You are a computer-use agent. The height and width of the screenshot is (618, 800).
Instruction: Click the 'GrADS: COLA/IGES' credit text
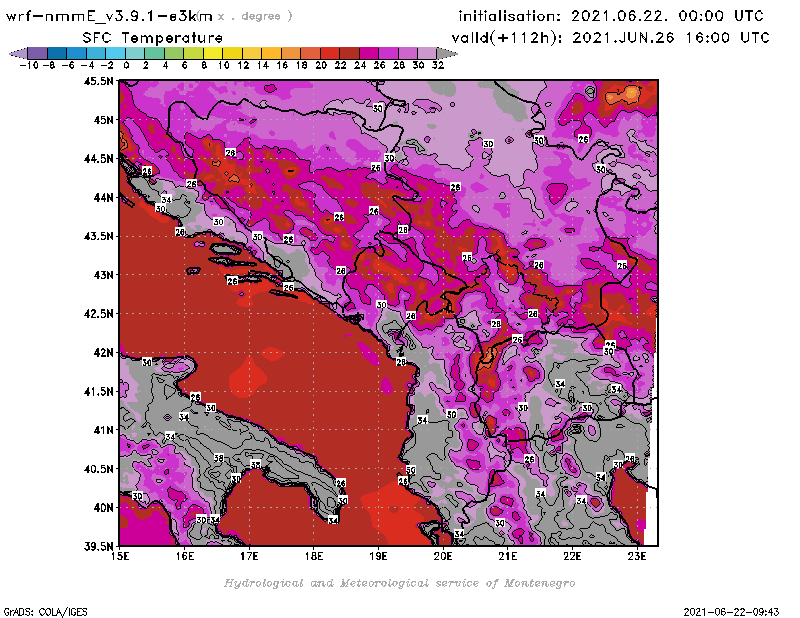click(x=45, y=612)
